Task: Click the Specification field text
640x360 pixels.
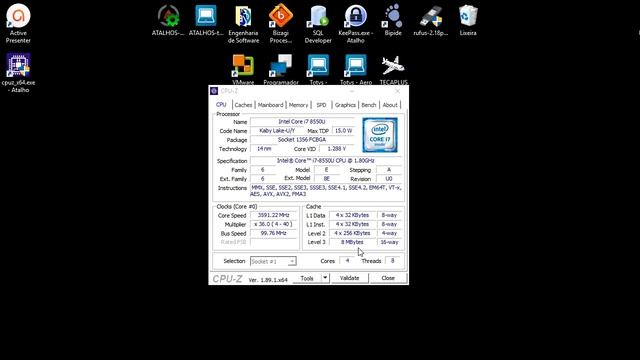Action: coord(326,161)
